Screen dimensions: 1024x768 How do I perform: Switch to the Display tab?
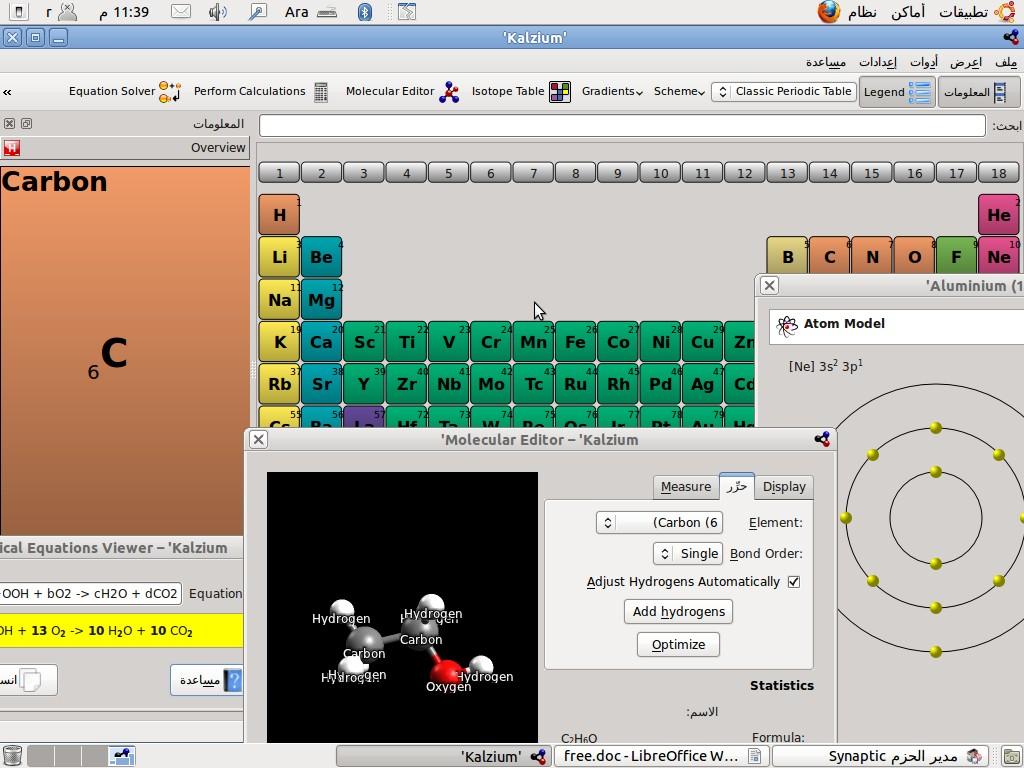click(x=784, y=487)
